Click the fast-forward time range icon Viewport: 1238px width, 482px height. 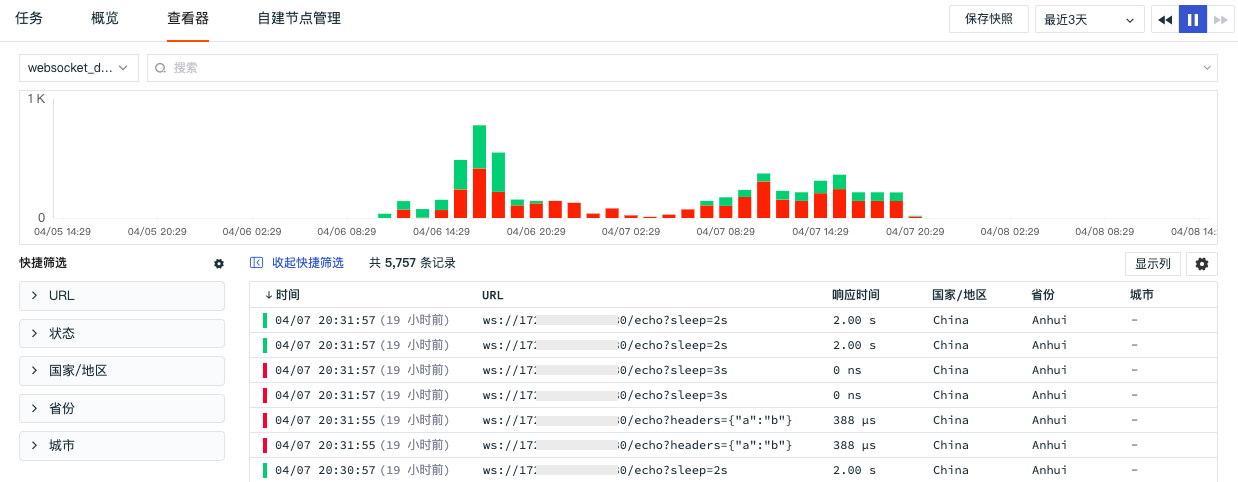tap(1221, 19)
